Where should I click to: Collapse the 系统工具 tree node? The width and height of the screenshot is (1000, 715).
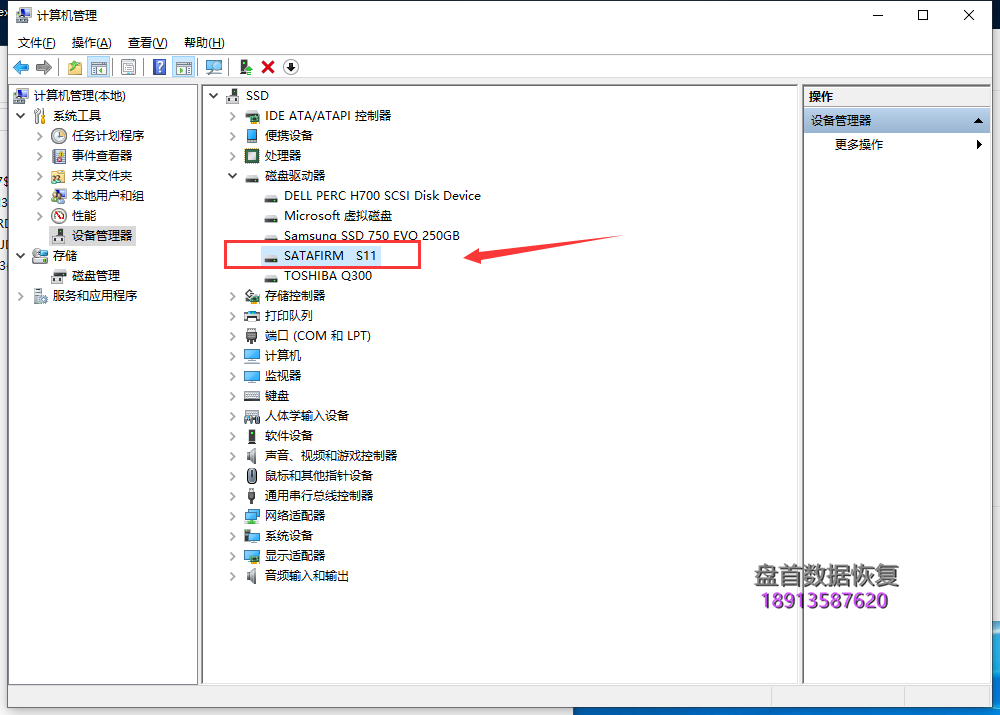pyautogui.click(x=21, y=115)
